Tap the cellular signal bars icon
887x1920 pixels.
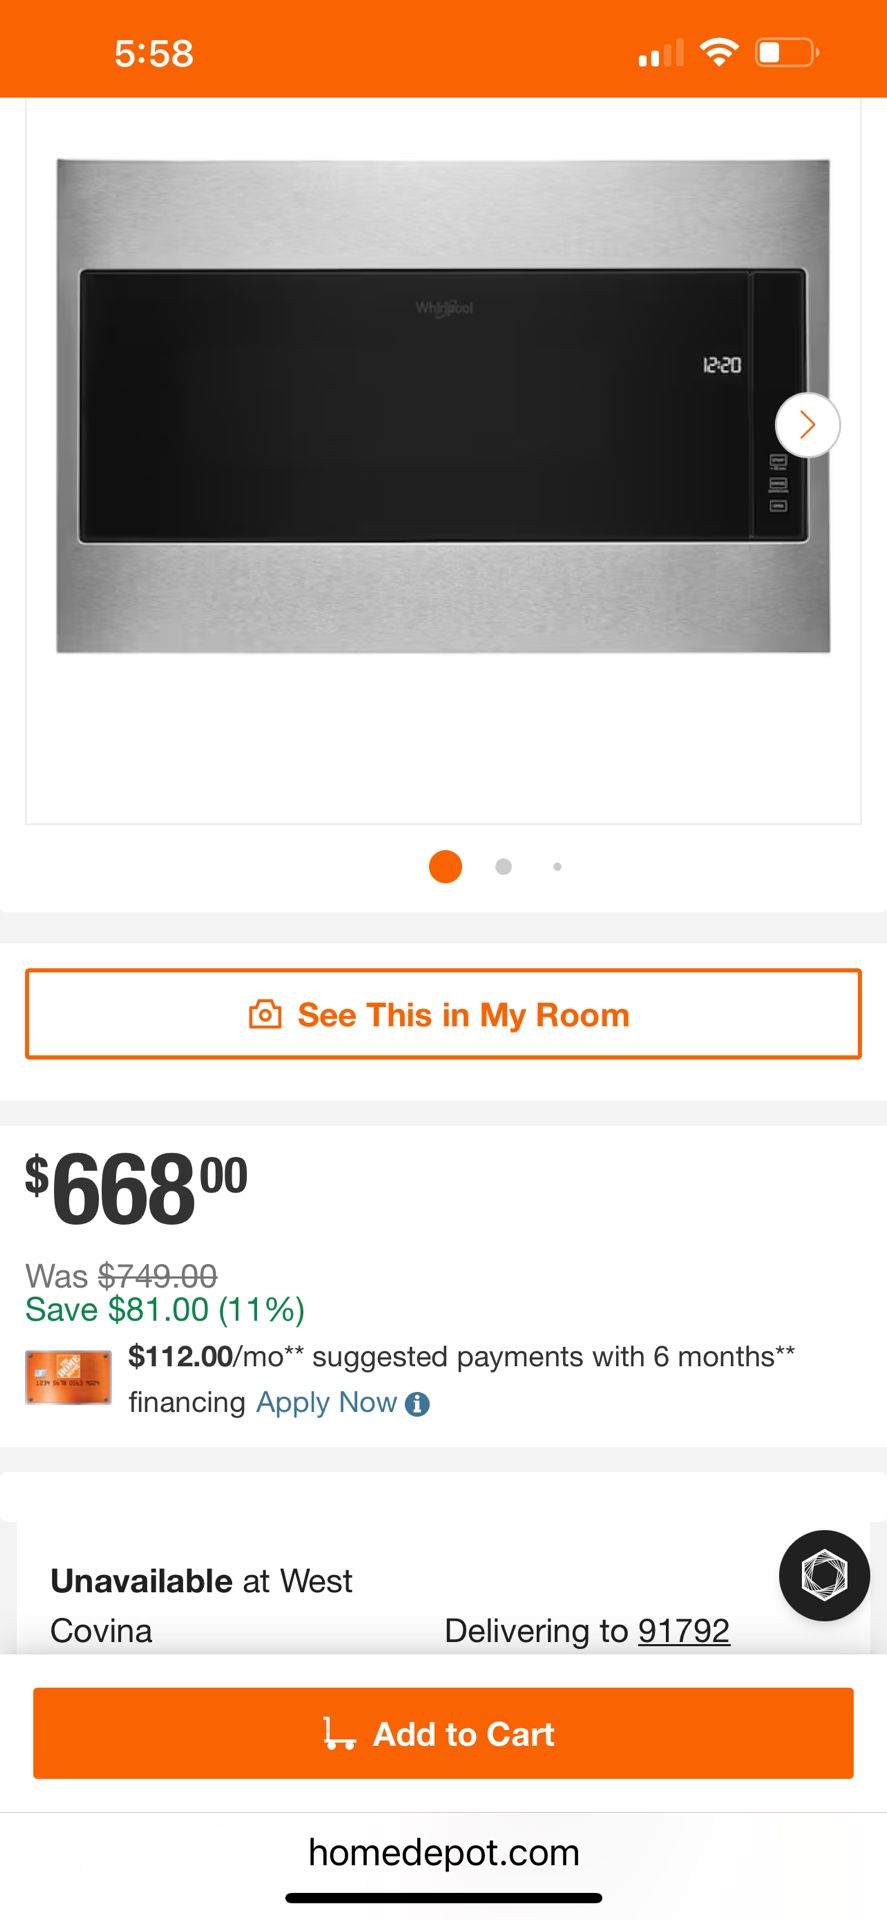pyautogui.click(x=660, y=53)
